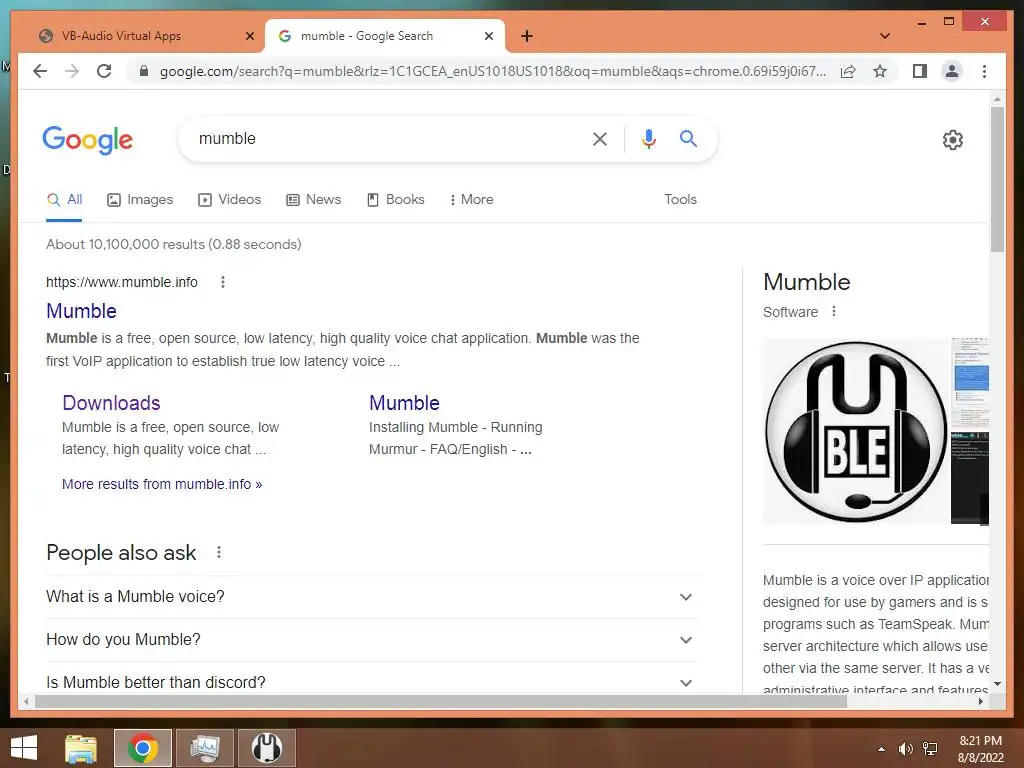
Task: Switch to News results
Action: pyautogui.click(x=313, y=200)
